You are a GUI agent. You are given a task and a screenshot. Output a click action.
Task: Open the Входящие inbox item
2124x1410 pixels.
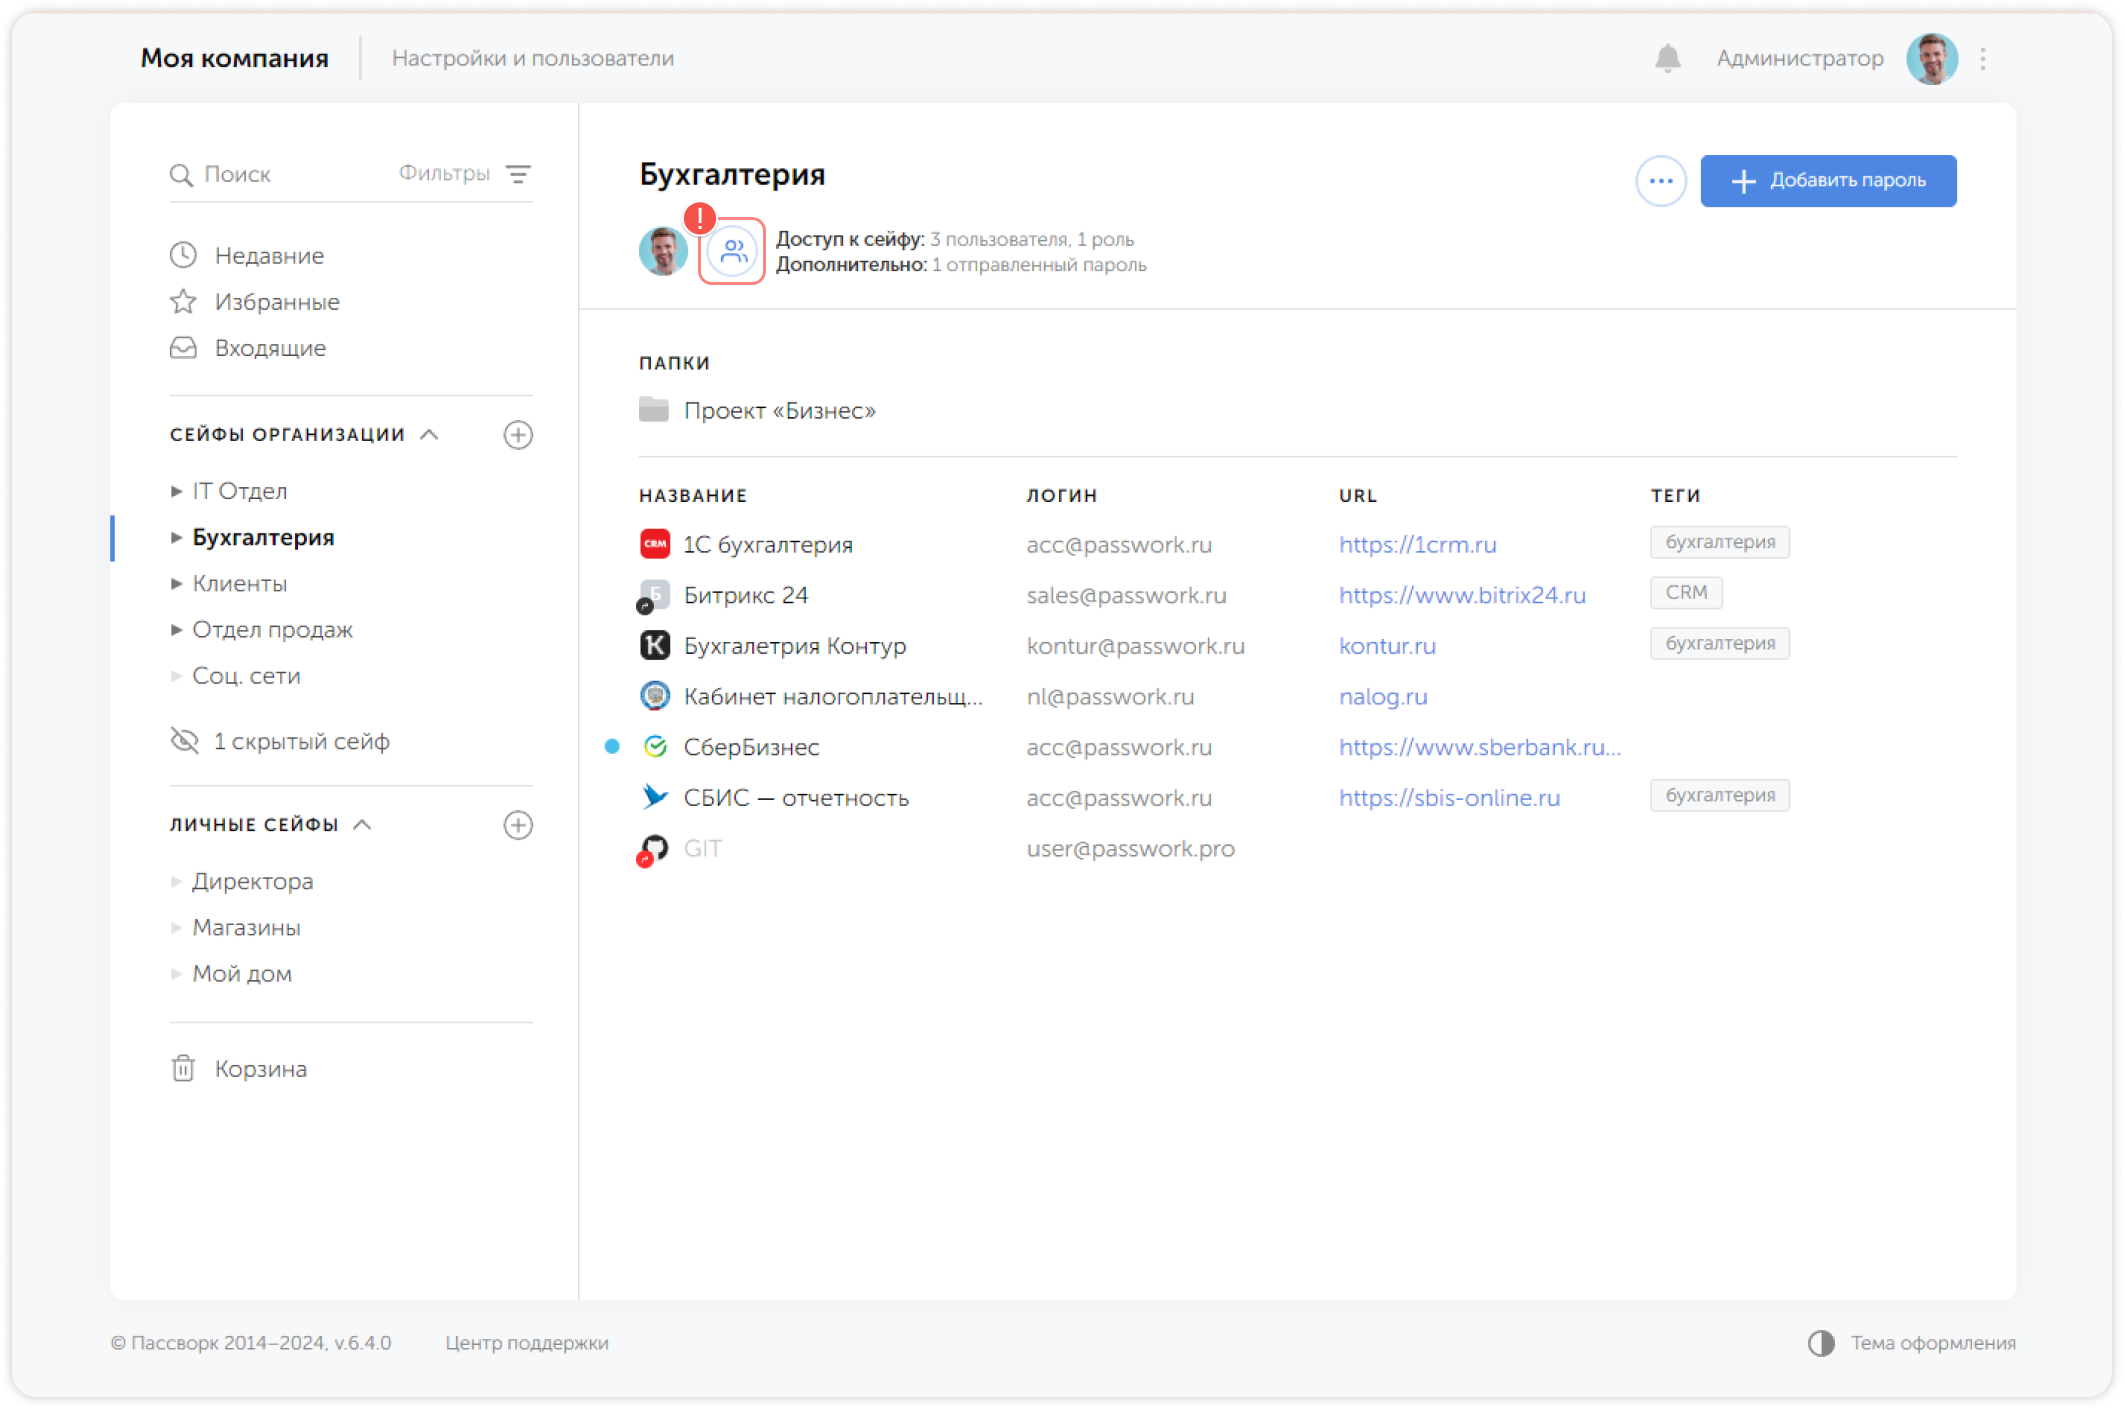(270, 348)
